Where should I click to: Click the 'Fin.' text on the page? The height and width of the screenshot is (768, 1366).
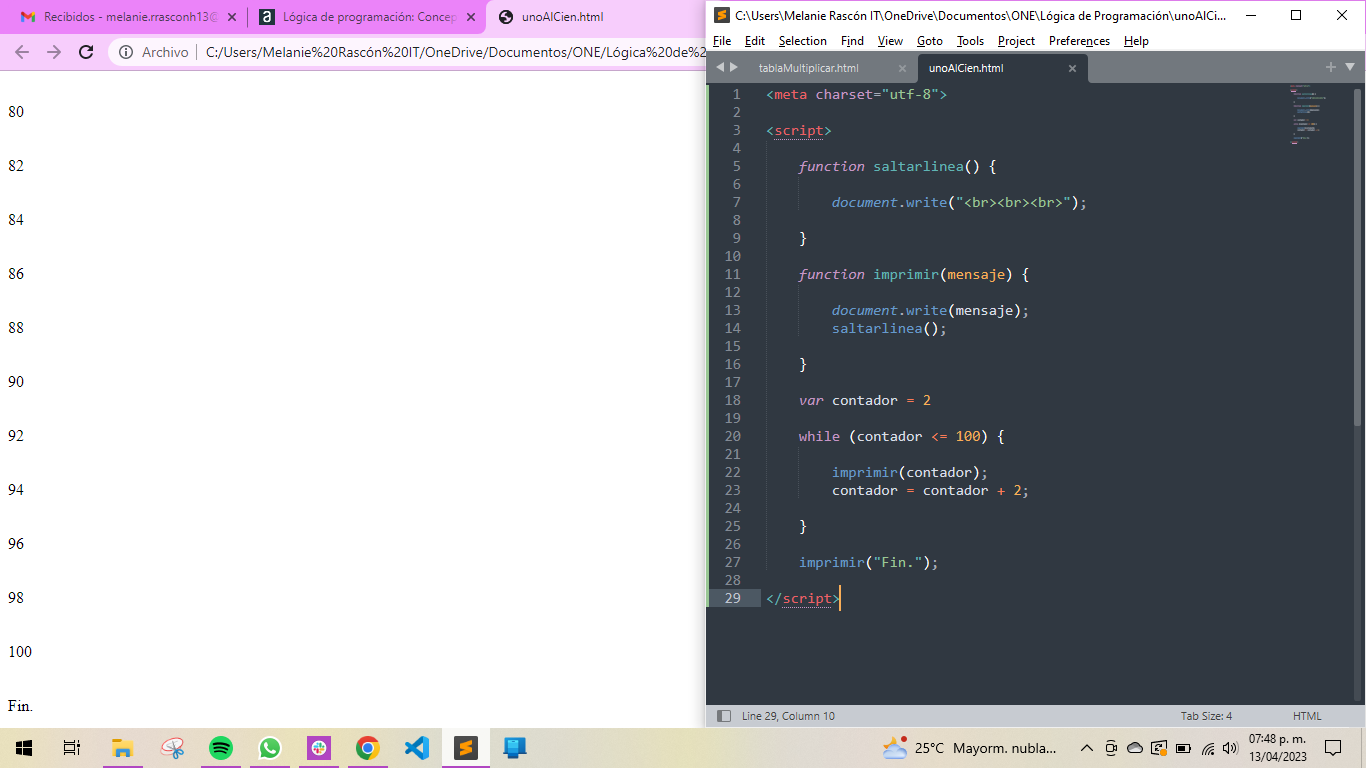[20, 706]
